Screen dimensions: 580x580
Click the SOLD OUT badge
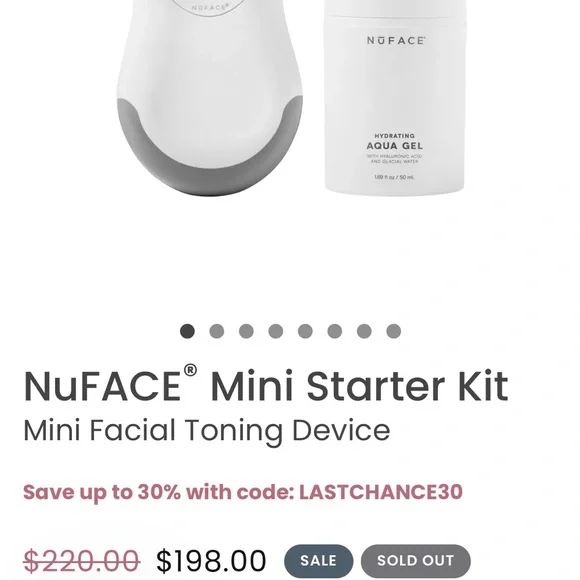point(416,561)
